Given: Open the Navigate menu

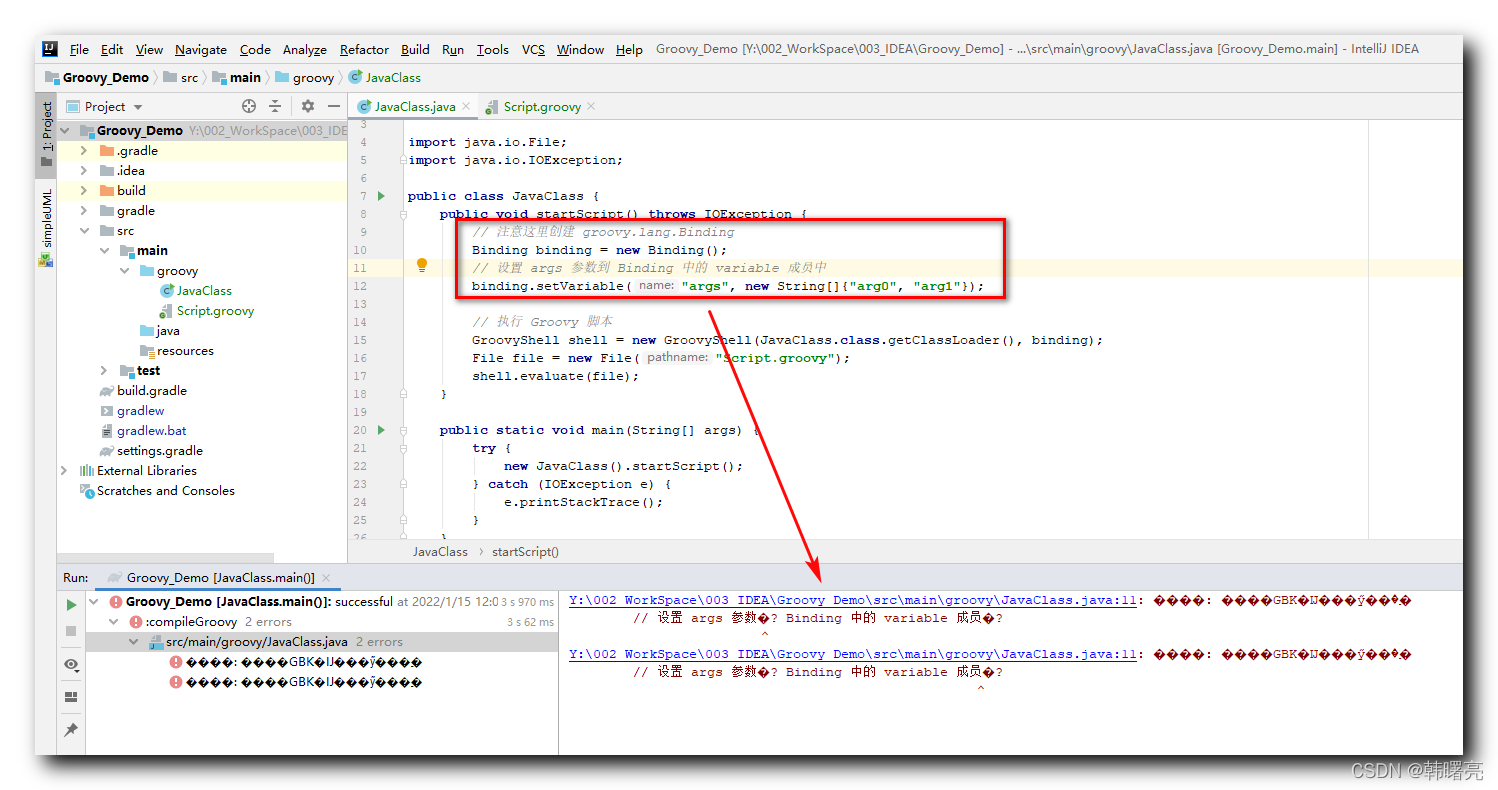Looking at the screenshot, I should point(201,49).
